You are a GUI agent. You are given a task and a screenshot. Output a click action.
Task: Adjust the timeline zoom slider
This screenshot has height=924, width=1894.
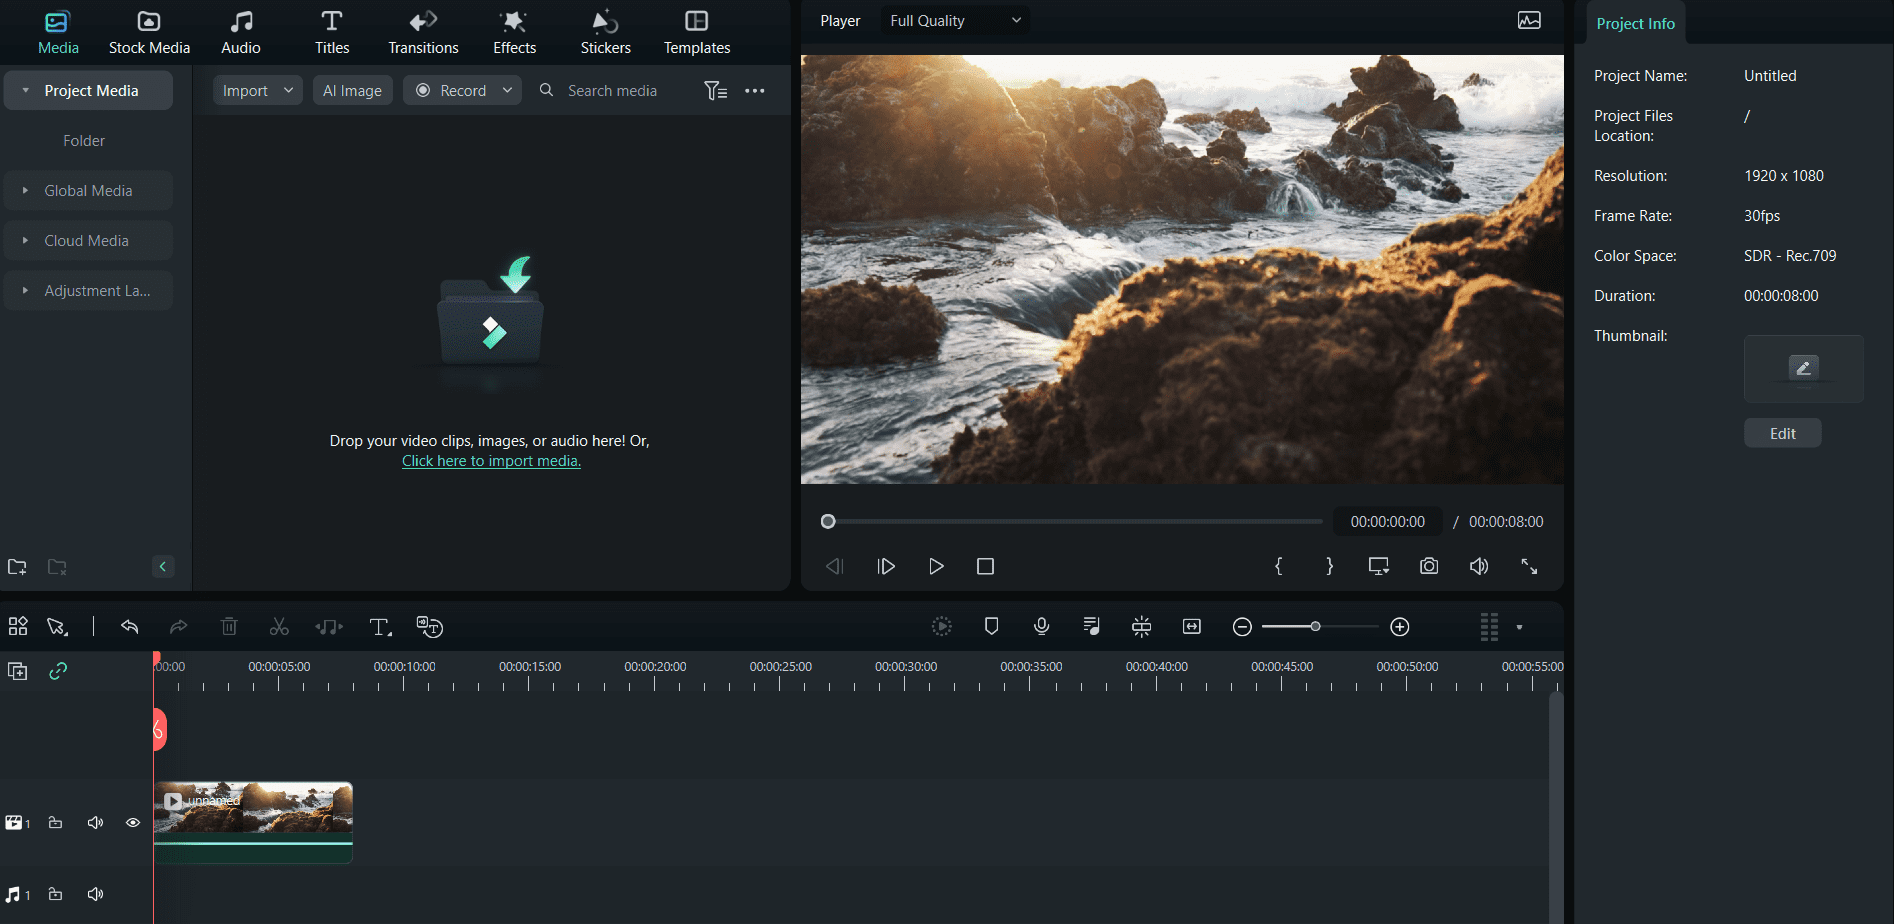(x=1317, y=626)
